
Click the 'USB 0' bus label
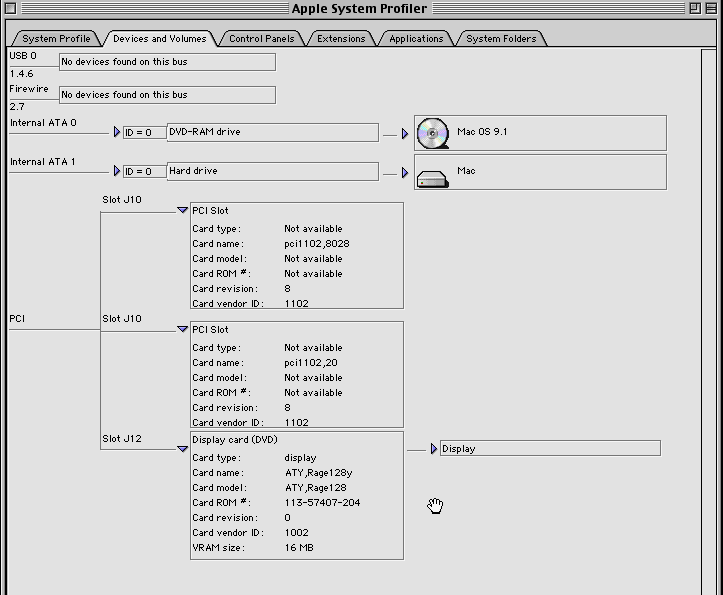coord(23,56)
